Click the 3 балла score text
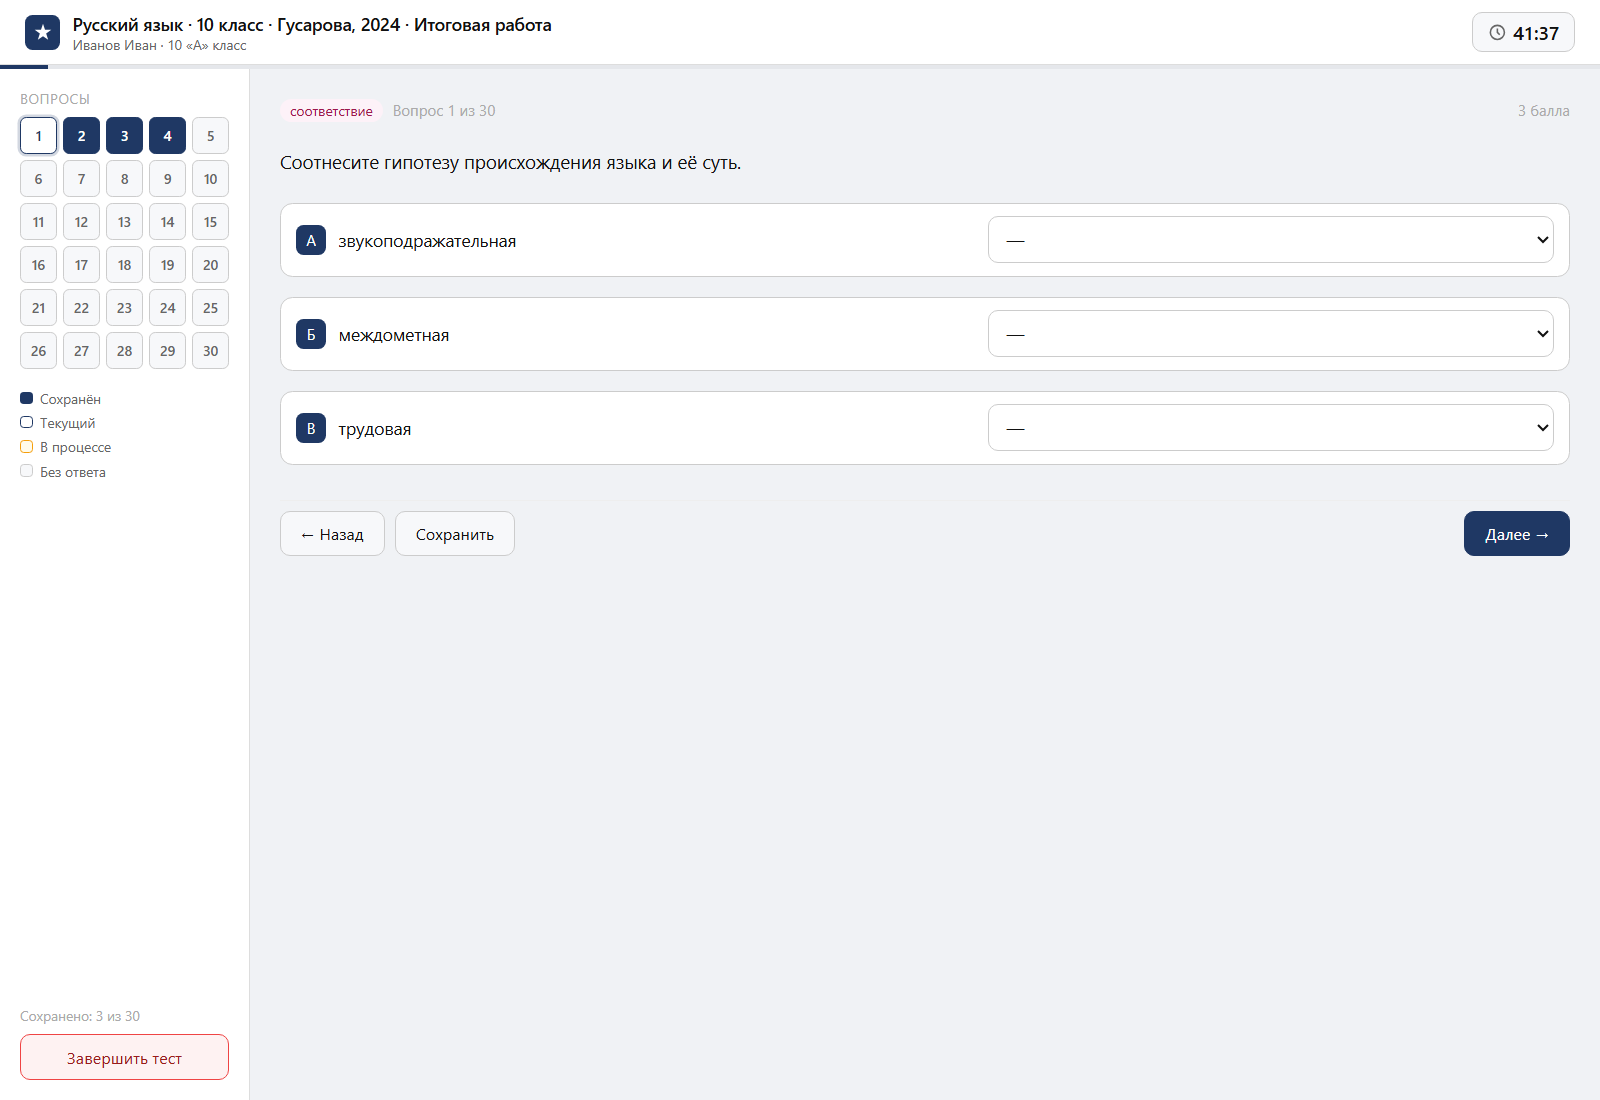Viewport: 1600px width, 1100px height. (1543, 111)
